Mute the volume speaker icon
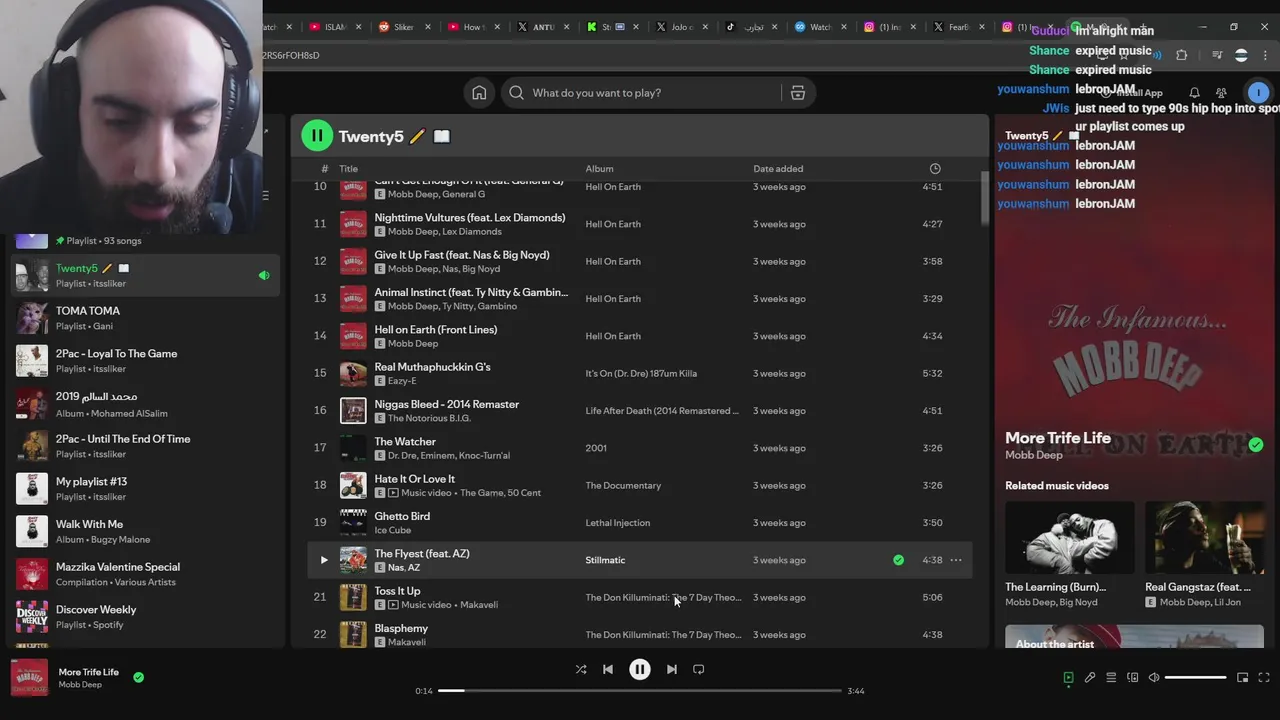This screenshot has width=1280, height=720. click(x=1154, y=678)
